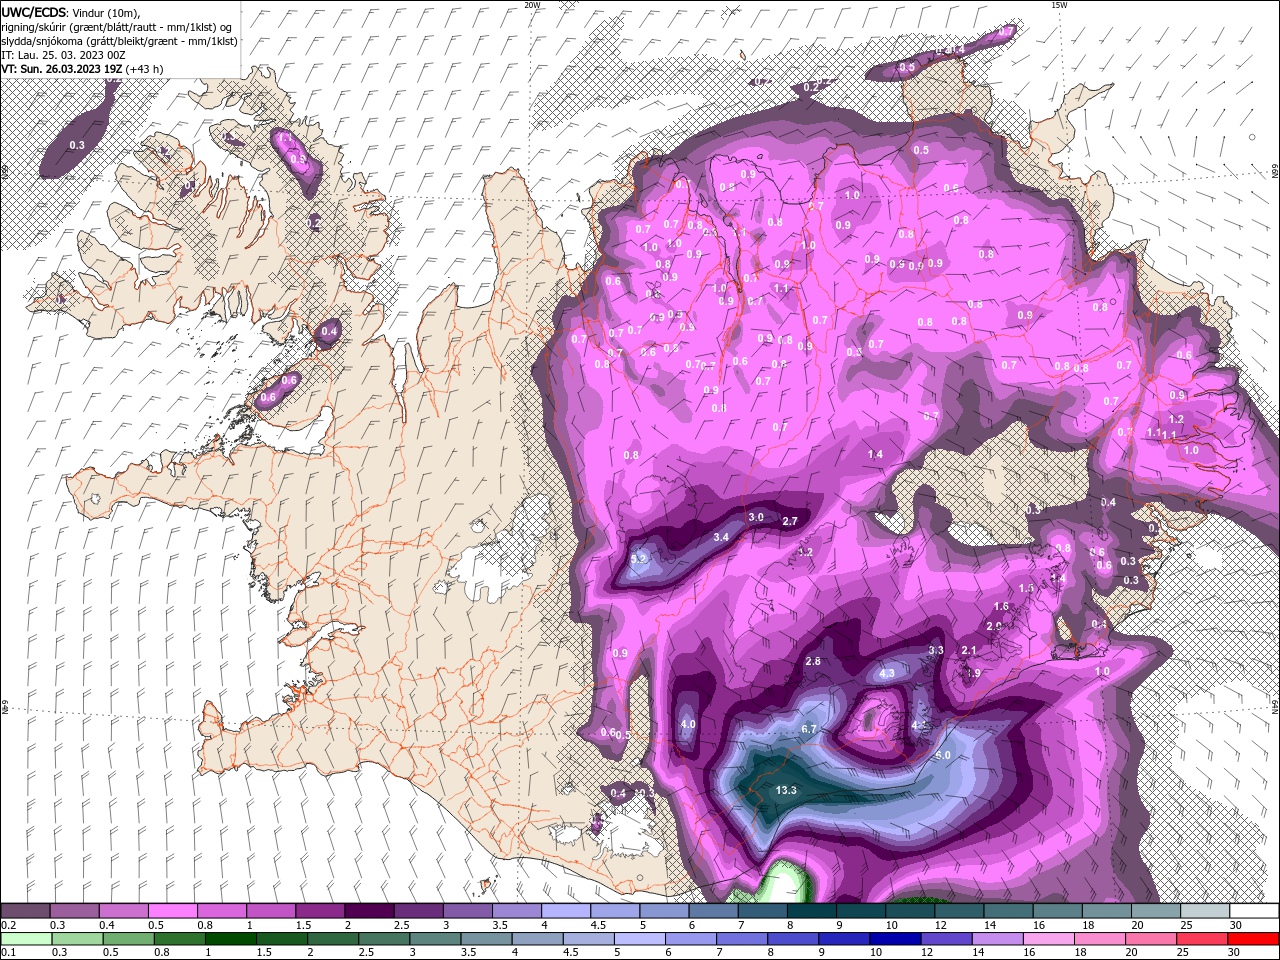Click the VT: Sun. 26.03.2023 19Z line
Image resolution: width=1280 pixels, height=960 pixels.
click(82, 69)
